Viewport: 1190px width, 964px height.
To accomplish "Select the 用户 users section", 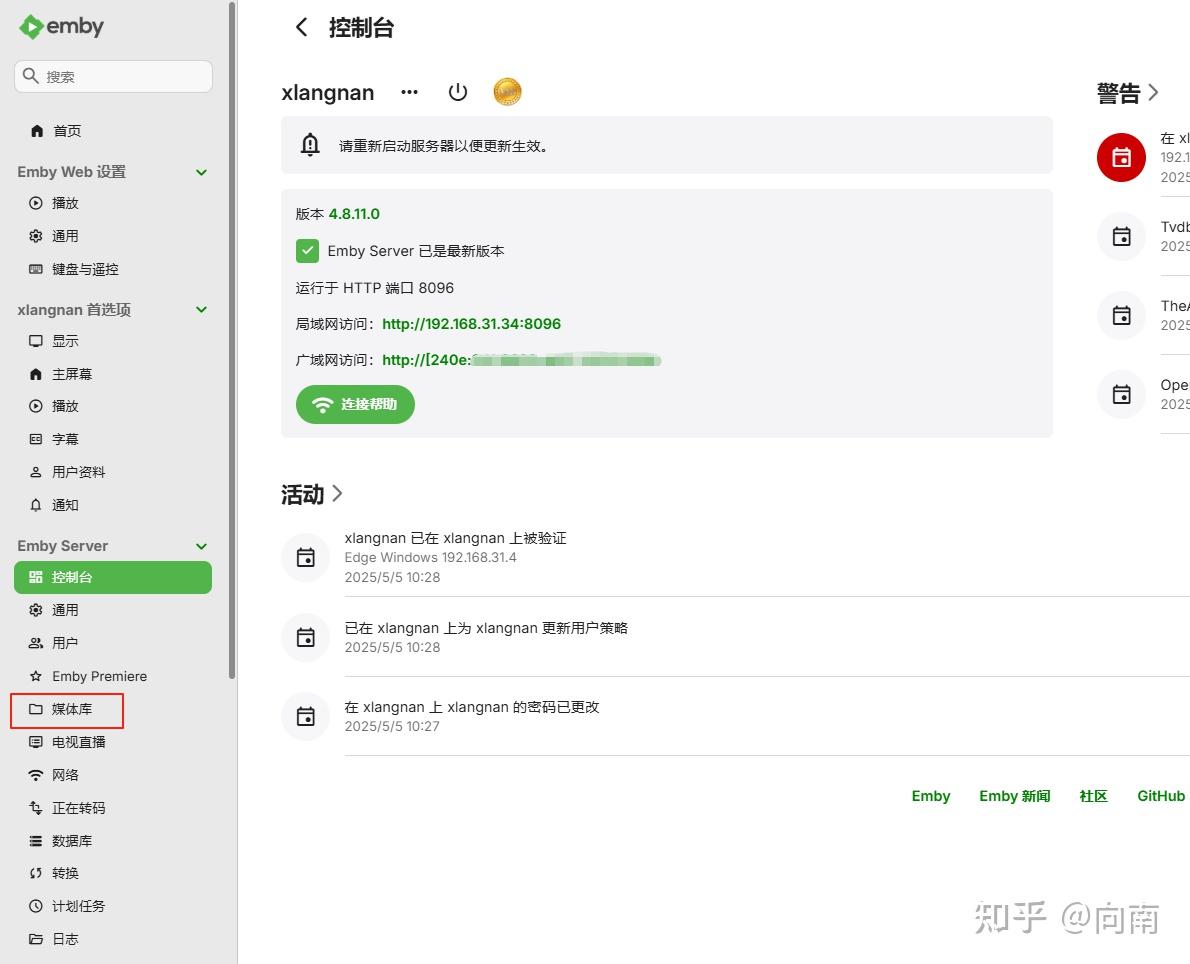I will 63,642.
